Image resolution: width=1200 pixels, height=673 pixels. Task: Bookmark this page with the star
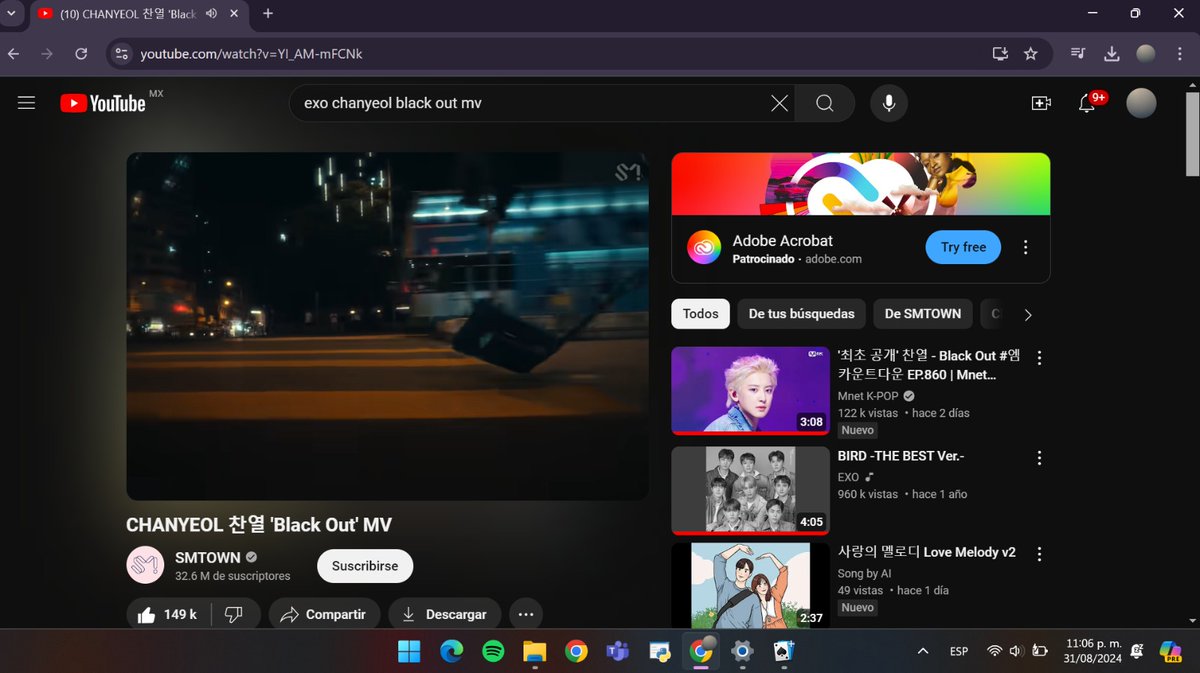pyautogui.click(x=1031, y=54)
